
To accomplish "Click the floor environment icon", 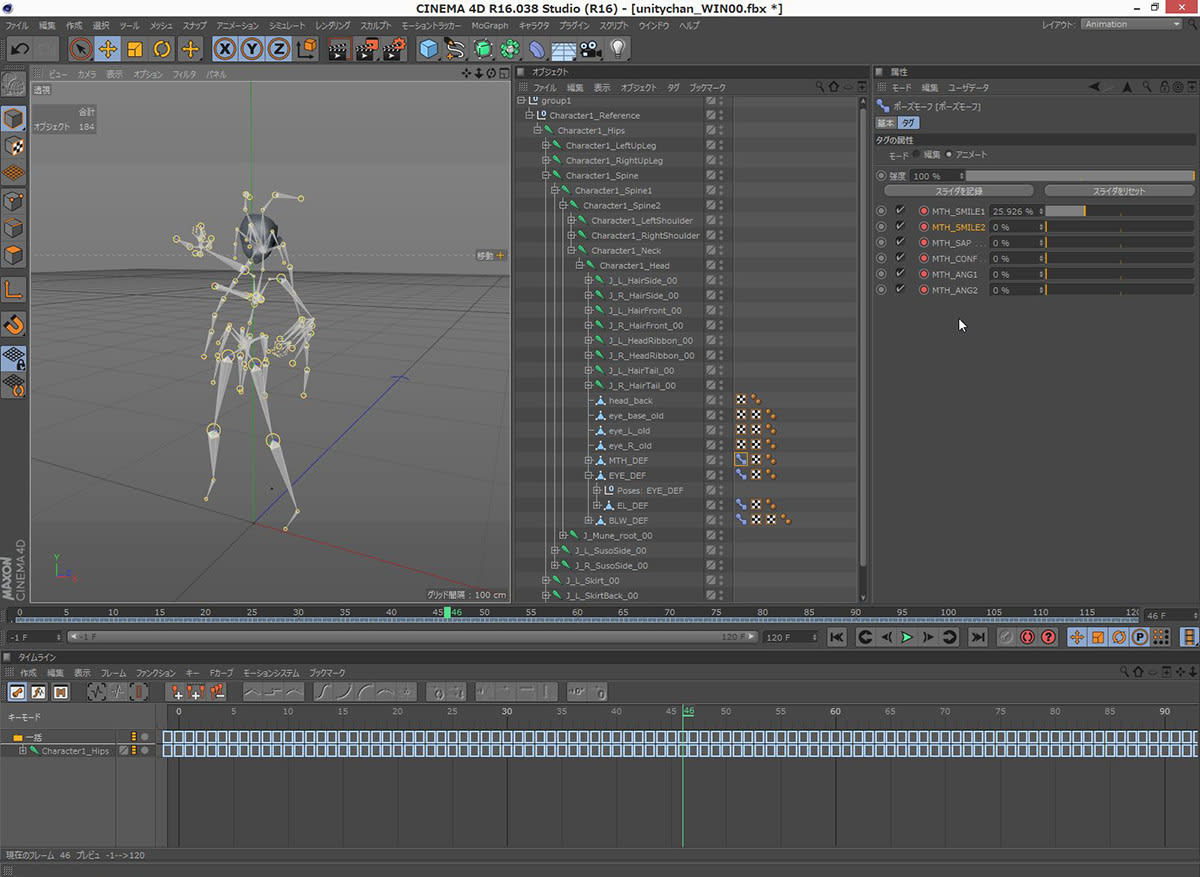I will point(564,48).
